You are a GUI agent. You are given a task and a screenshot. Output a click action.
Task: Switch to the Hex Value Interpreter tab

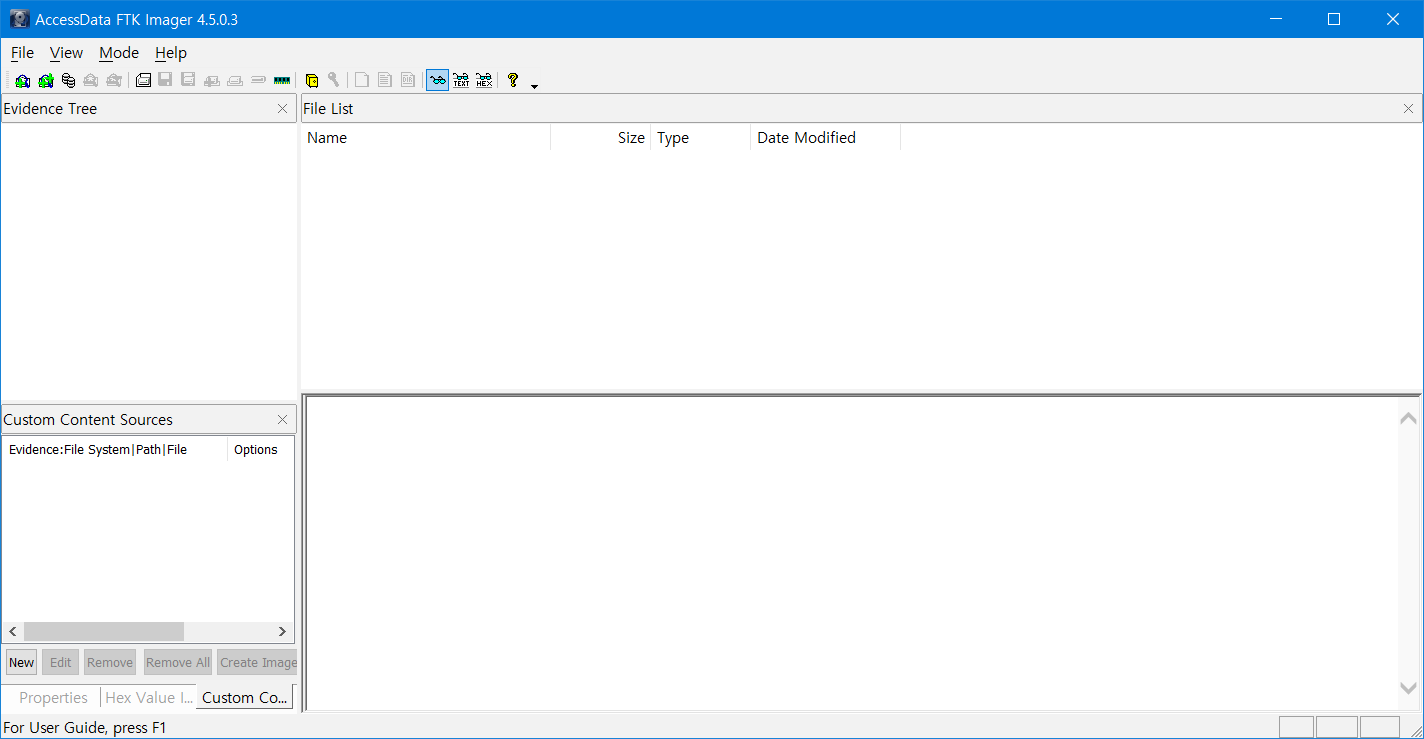[148, 698]
